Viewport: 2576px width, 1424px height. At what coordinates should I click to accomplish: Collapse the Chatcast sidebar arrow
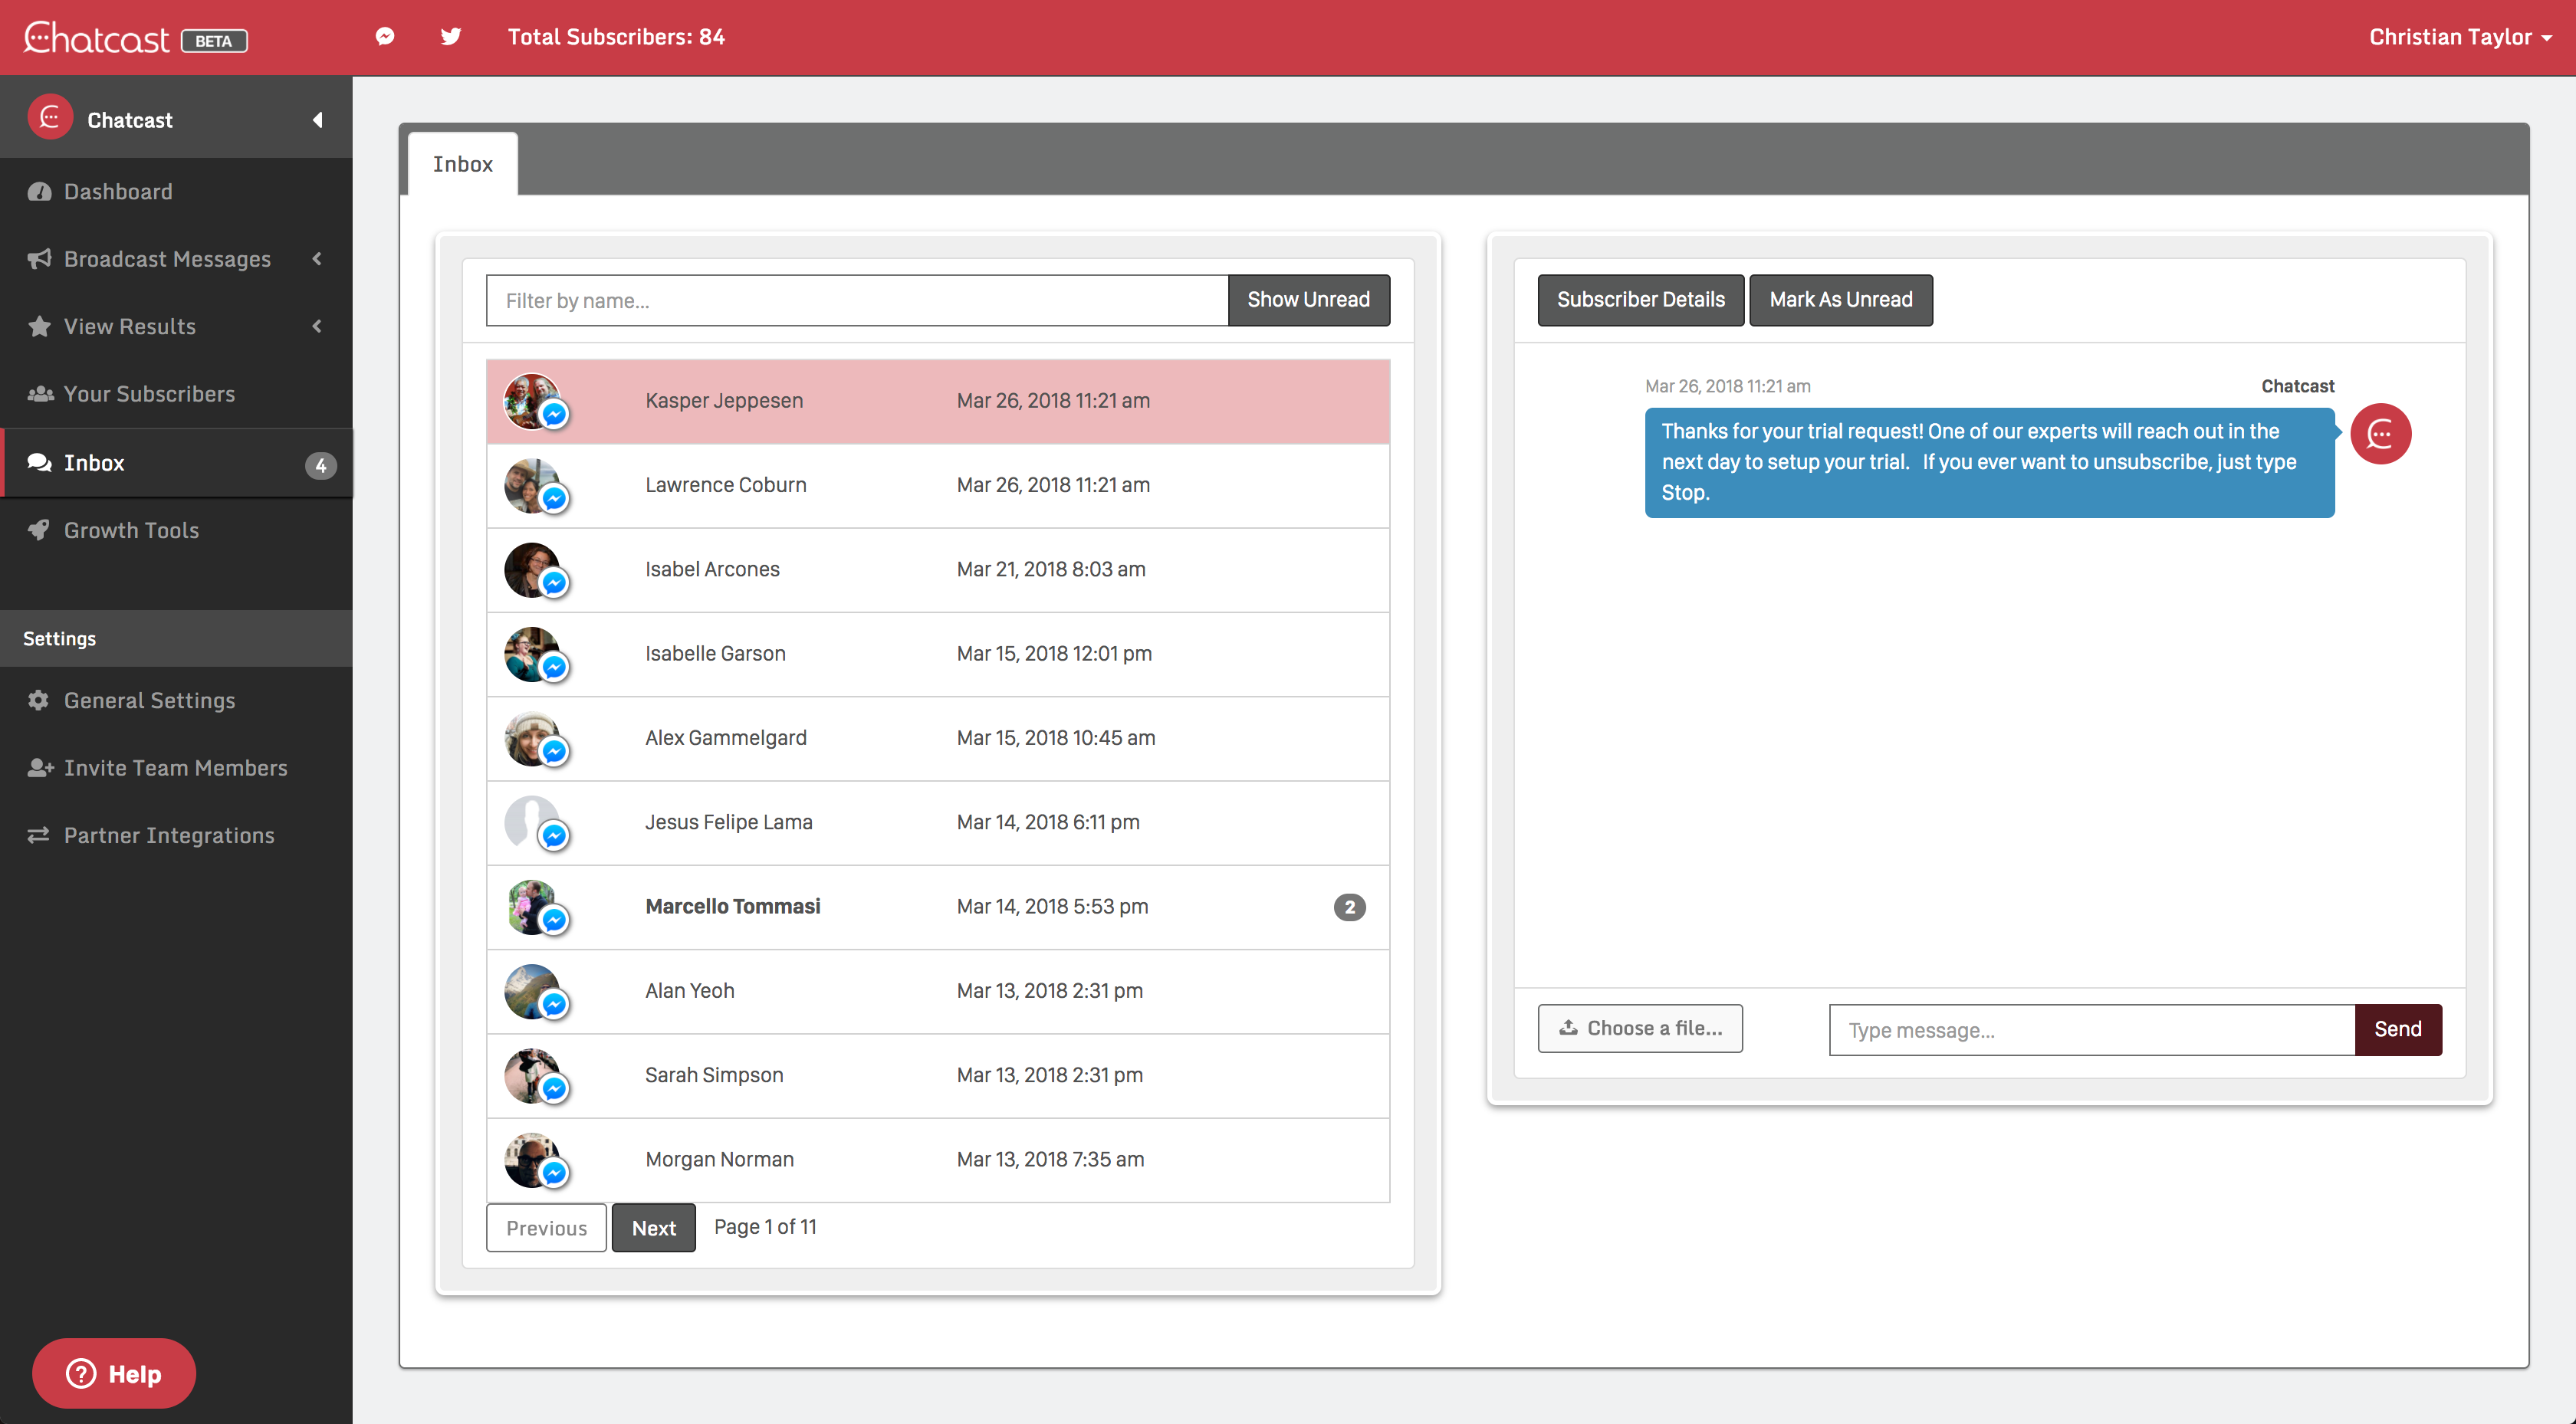tap(318, 120)
